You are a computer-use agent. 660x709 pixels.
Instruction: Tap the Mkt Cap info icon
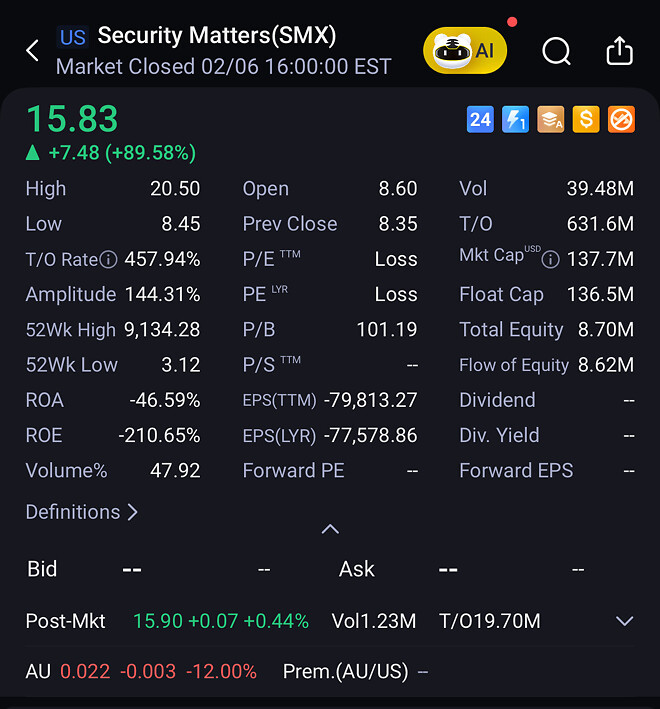click(550, 260)
